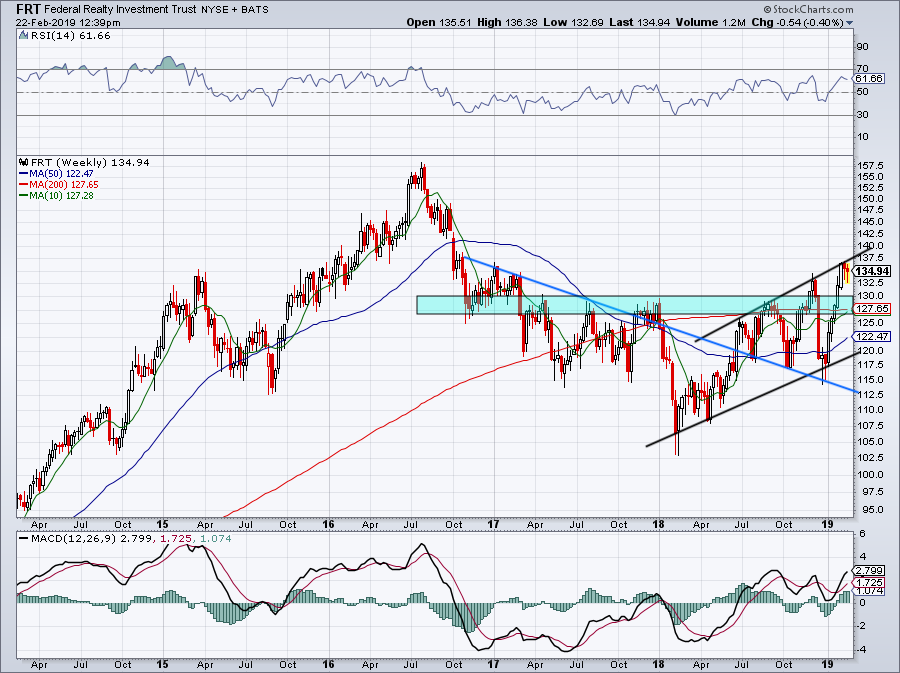Click year label 18 below the MACD panel
Viewport: 900px width, 673px height.
[x=658, y=665]
